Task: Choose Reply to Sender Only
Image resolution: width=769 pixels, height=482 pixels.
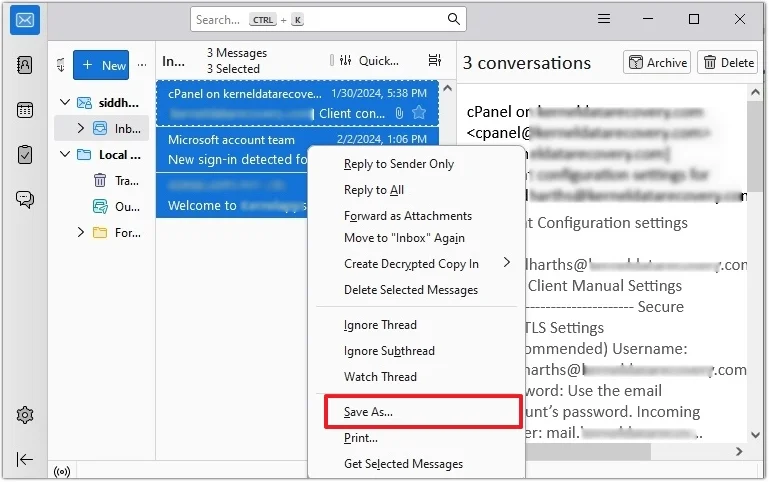Action: tap(399, 164)
